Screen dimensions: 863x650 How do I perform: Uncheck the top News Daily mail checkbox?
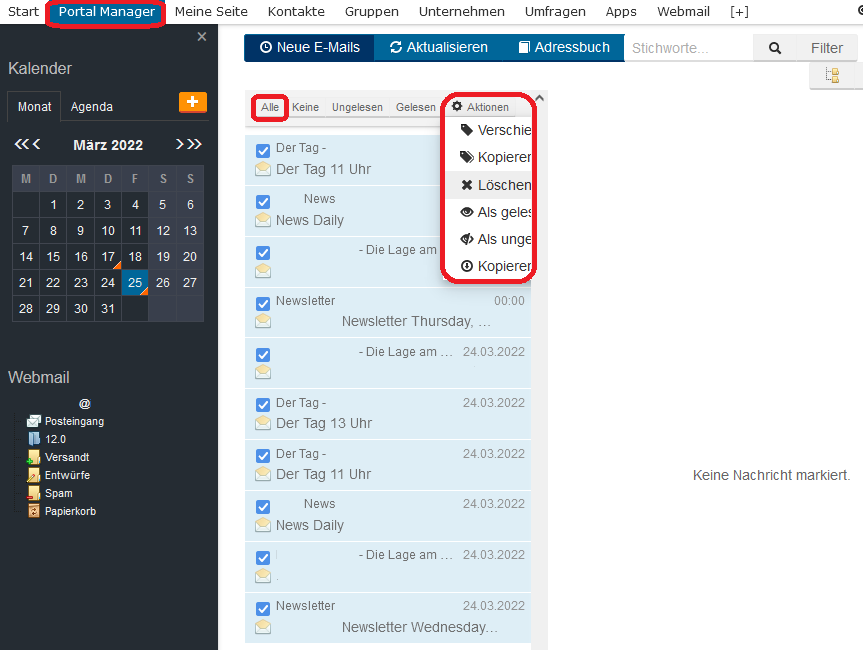click(263, 202)
